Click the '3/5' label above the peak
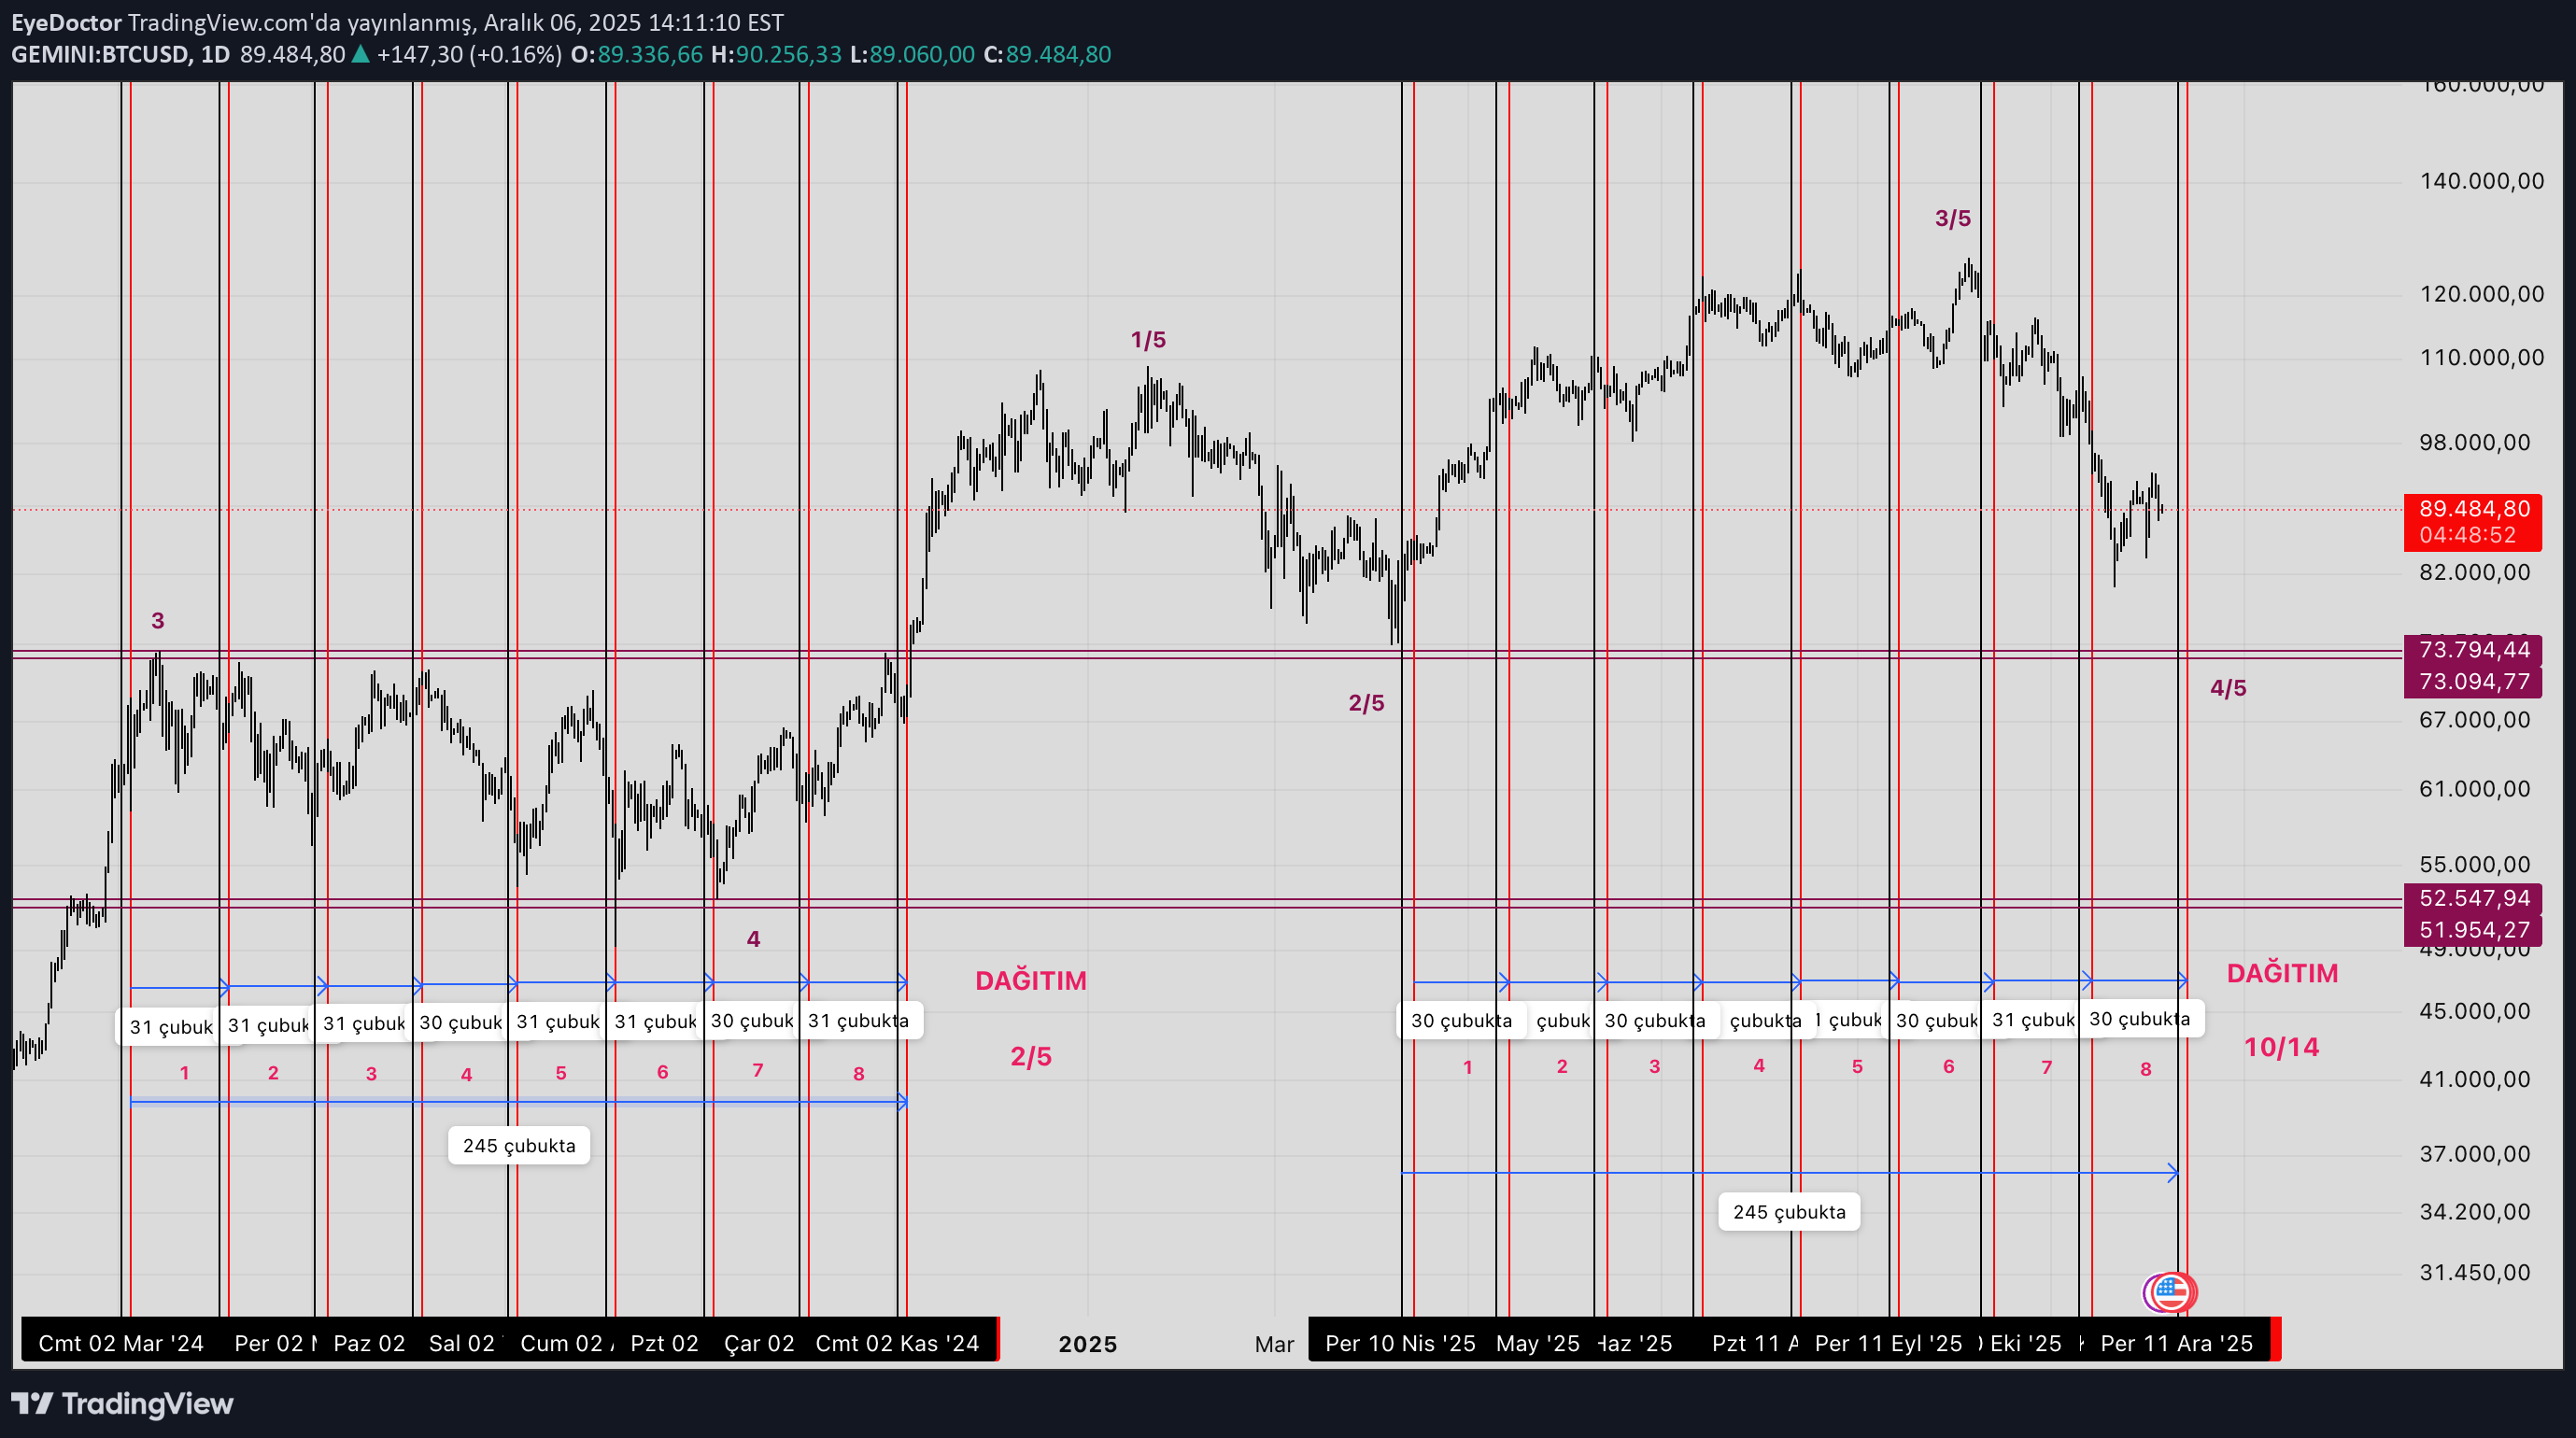Image resolution: width=2576 pixels, height=1438 pixels. [1952, 218]
